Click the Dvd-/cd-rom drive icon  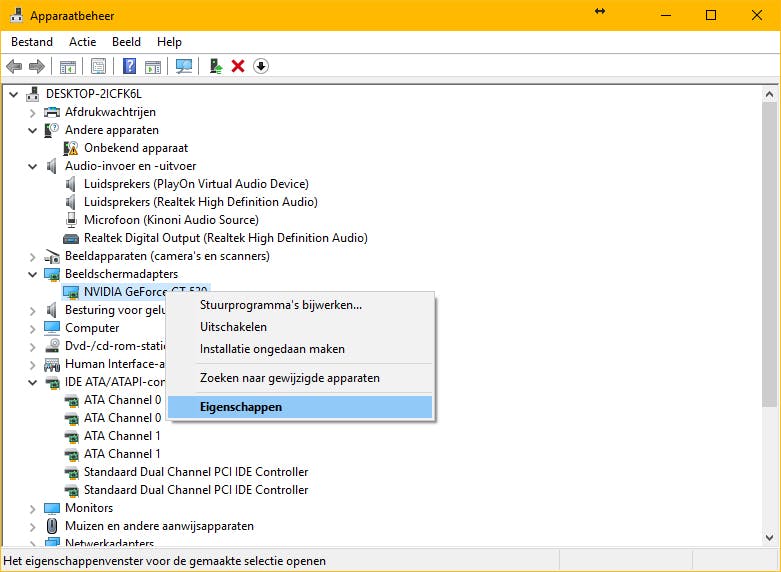point(52,346)
